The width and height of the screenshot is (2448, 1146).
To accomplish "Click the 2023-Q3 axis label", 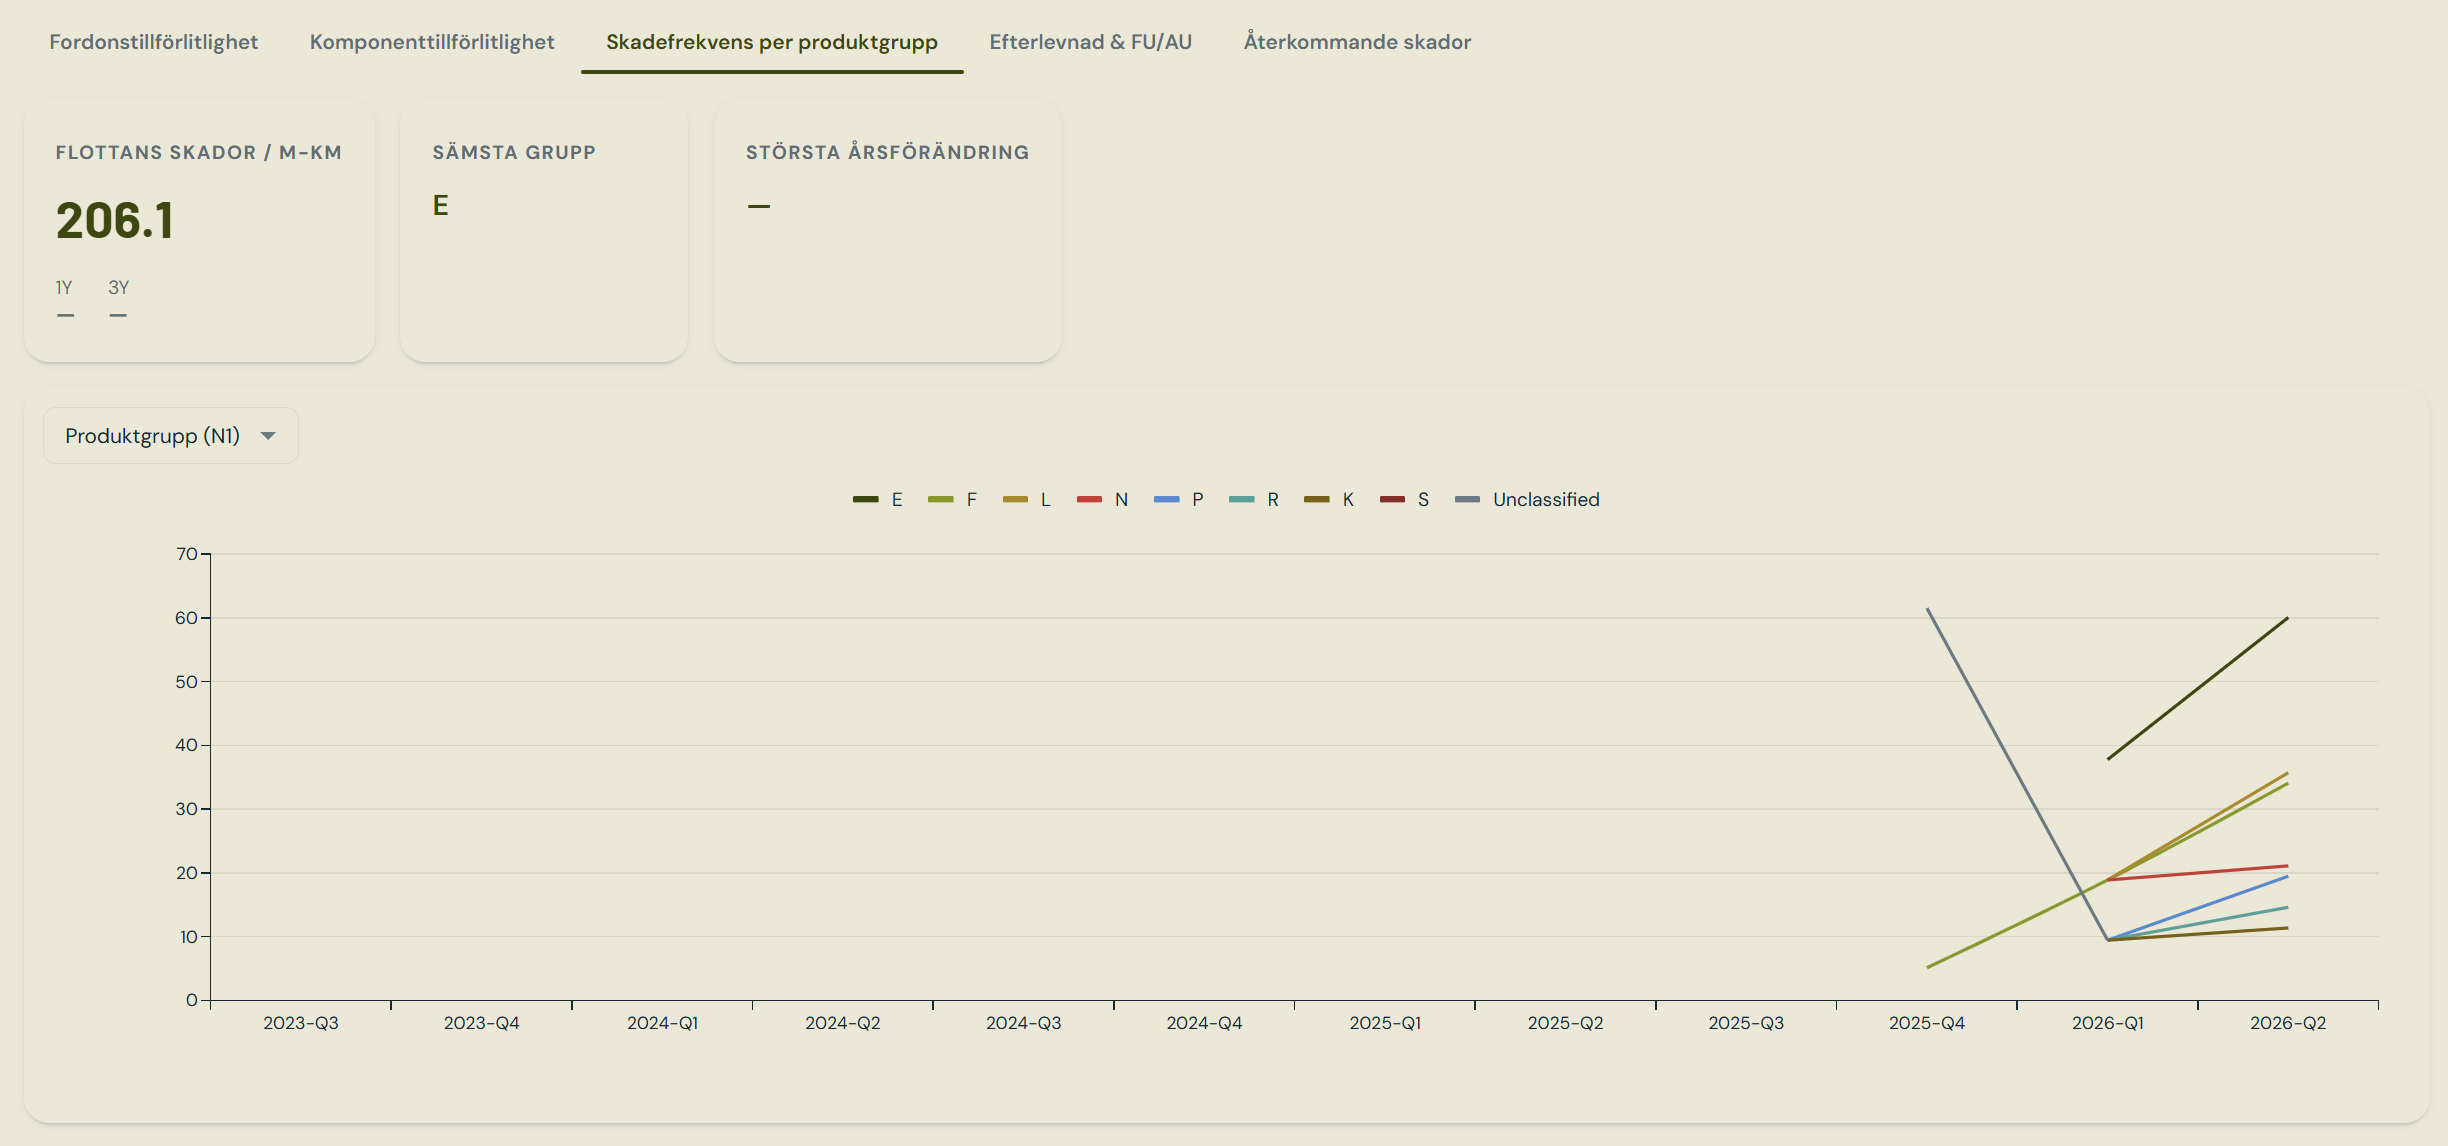I will click(301, 1023).
